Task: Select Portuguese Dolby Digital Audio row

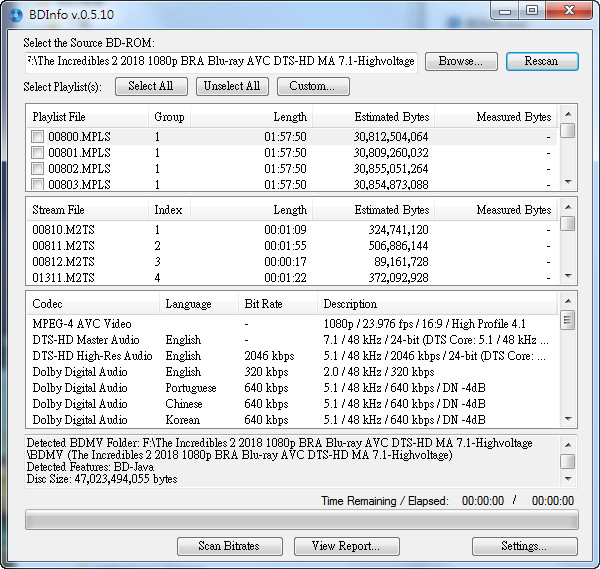Action: pos(292,388)
